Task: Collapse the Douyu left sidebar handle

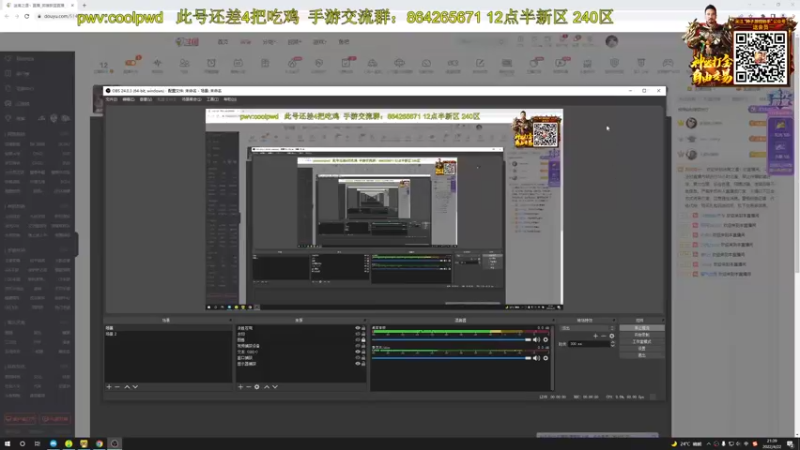Action: tap(77, 244)
